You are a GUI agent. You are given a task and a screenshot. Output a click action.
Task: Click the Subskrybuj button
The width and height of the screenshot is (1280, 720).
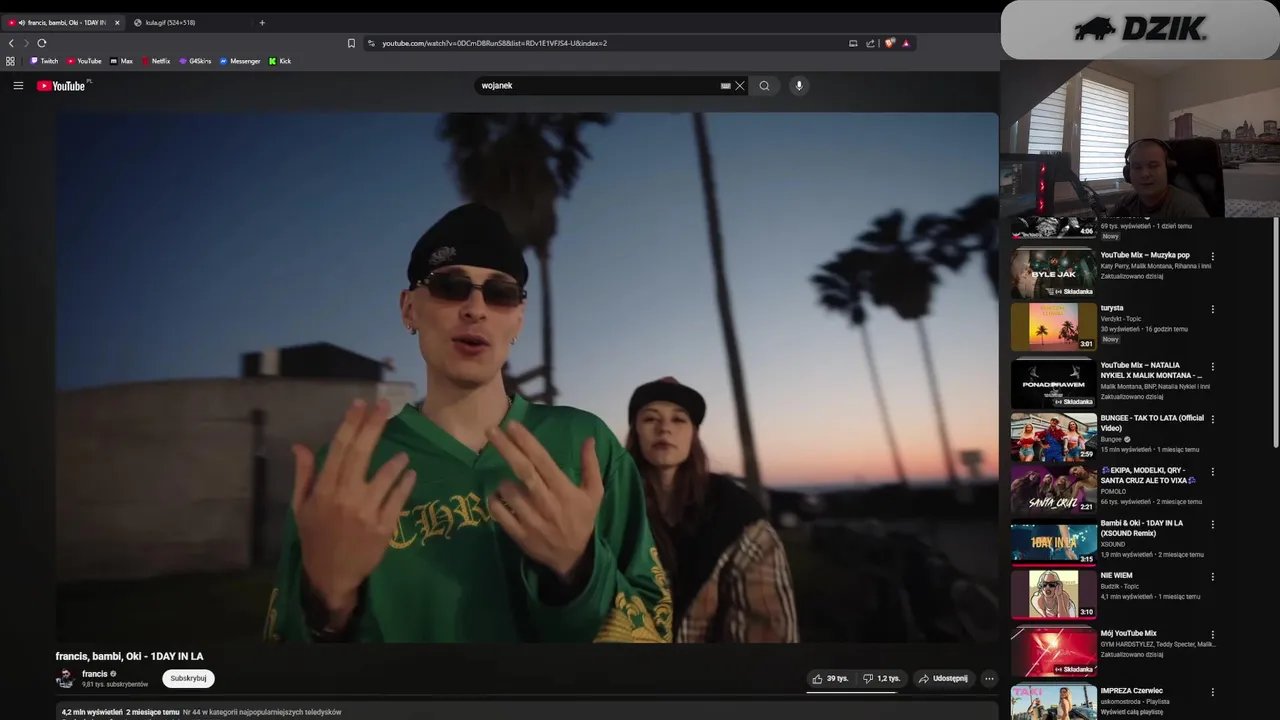[x=188, y=678]
